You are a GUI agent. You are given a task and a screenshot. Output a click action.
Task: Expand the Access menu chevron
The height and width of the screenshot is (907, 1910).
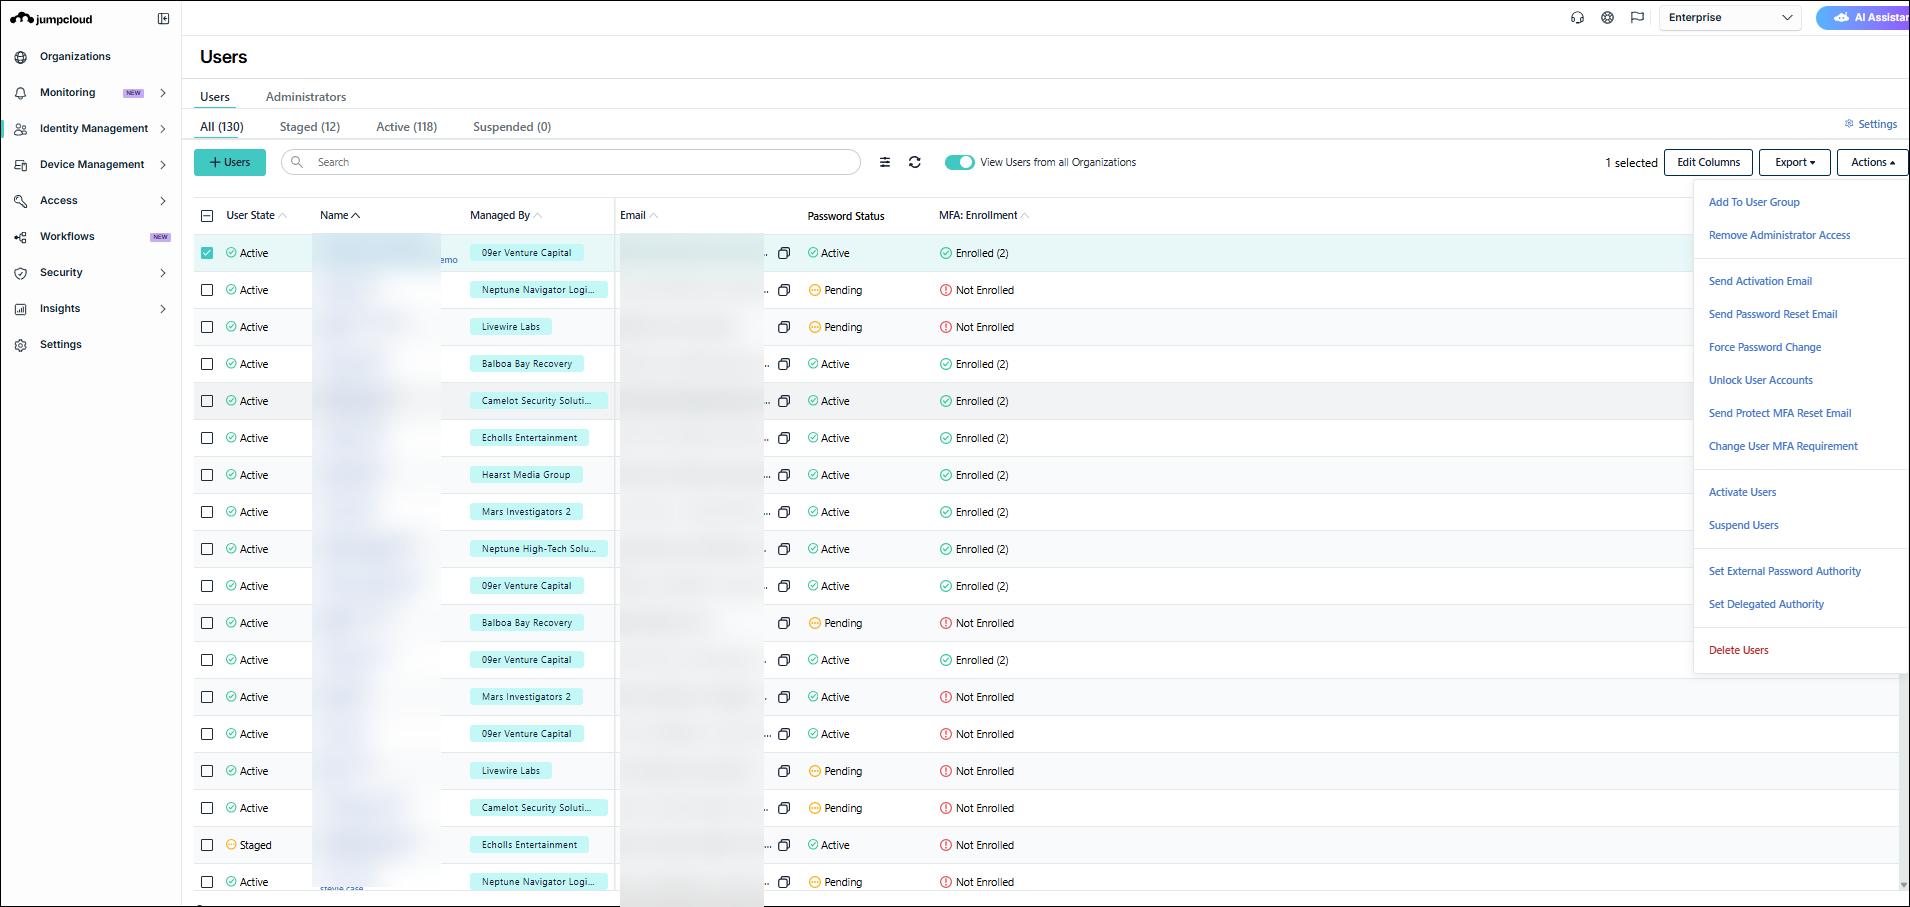[163, 201]
